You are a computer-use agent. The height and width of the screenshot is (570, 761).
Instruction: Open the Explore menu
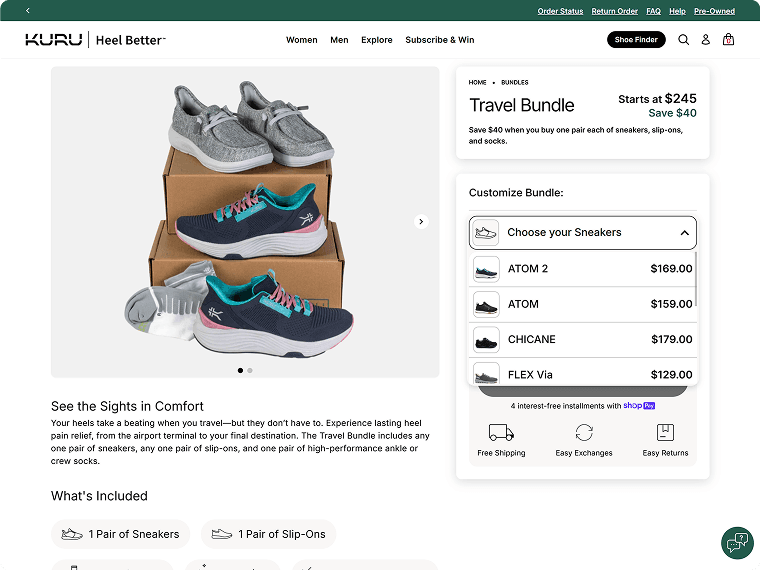[377, 40]
